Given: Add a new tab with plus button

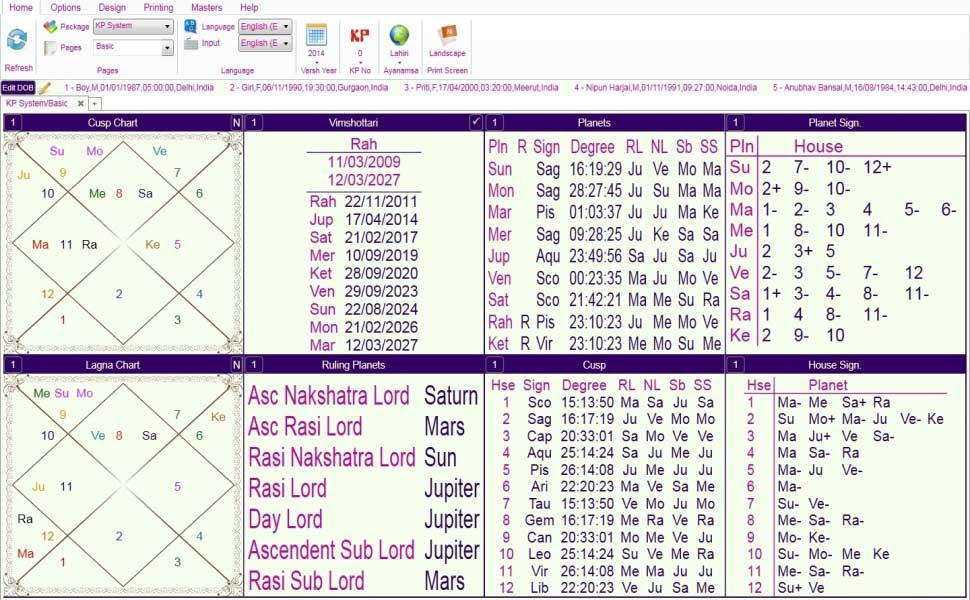Looking at the screenshot, I should (x=95, y=104).
